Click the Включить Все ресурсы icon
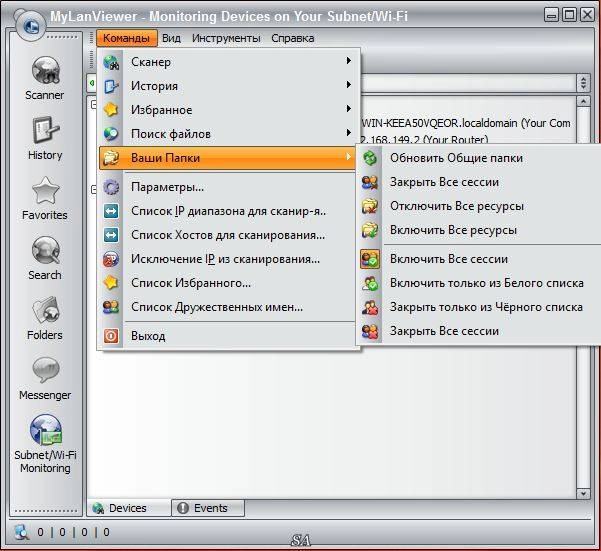 click(370, 230)
